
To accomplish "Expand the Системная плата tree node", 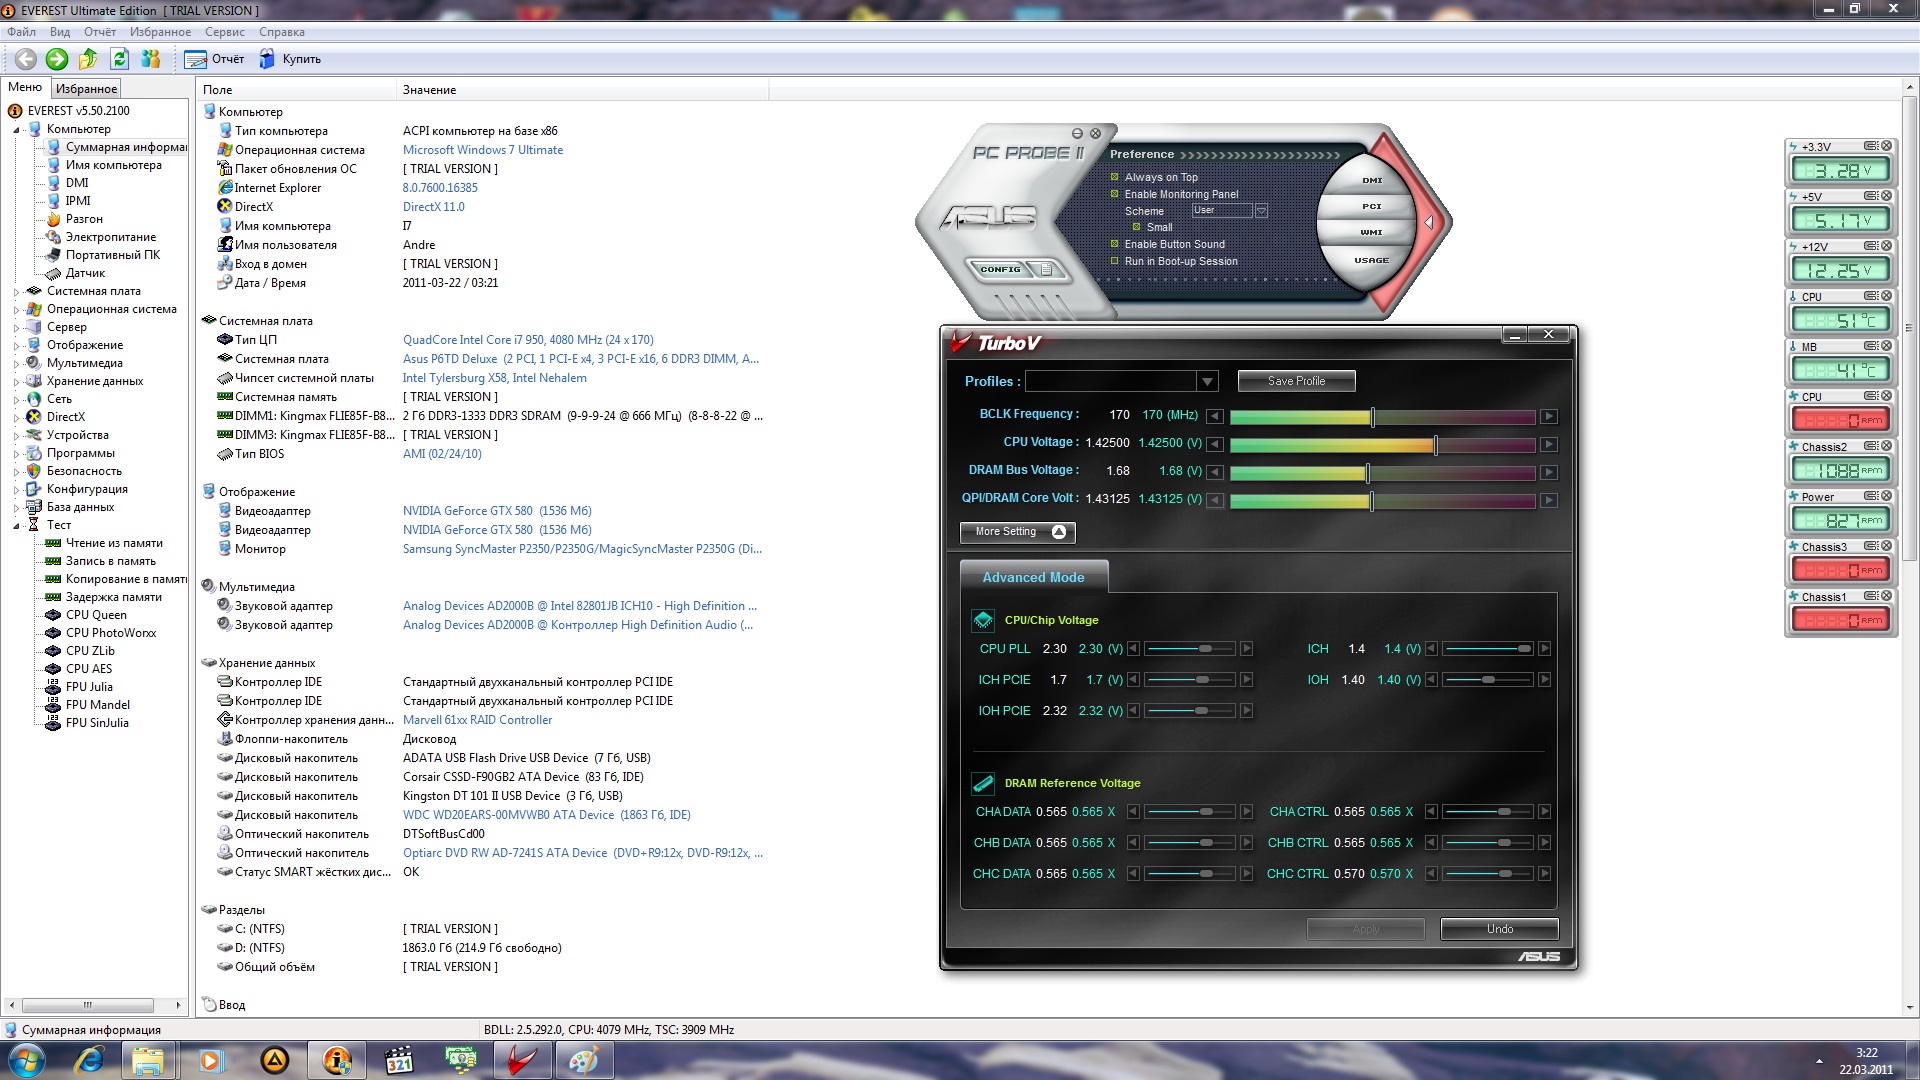I will (x=17, y=291).
